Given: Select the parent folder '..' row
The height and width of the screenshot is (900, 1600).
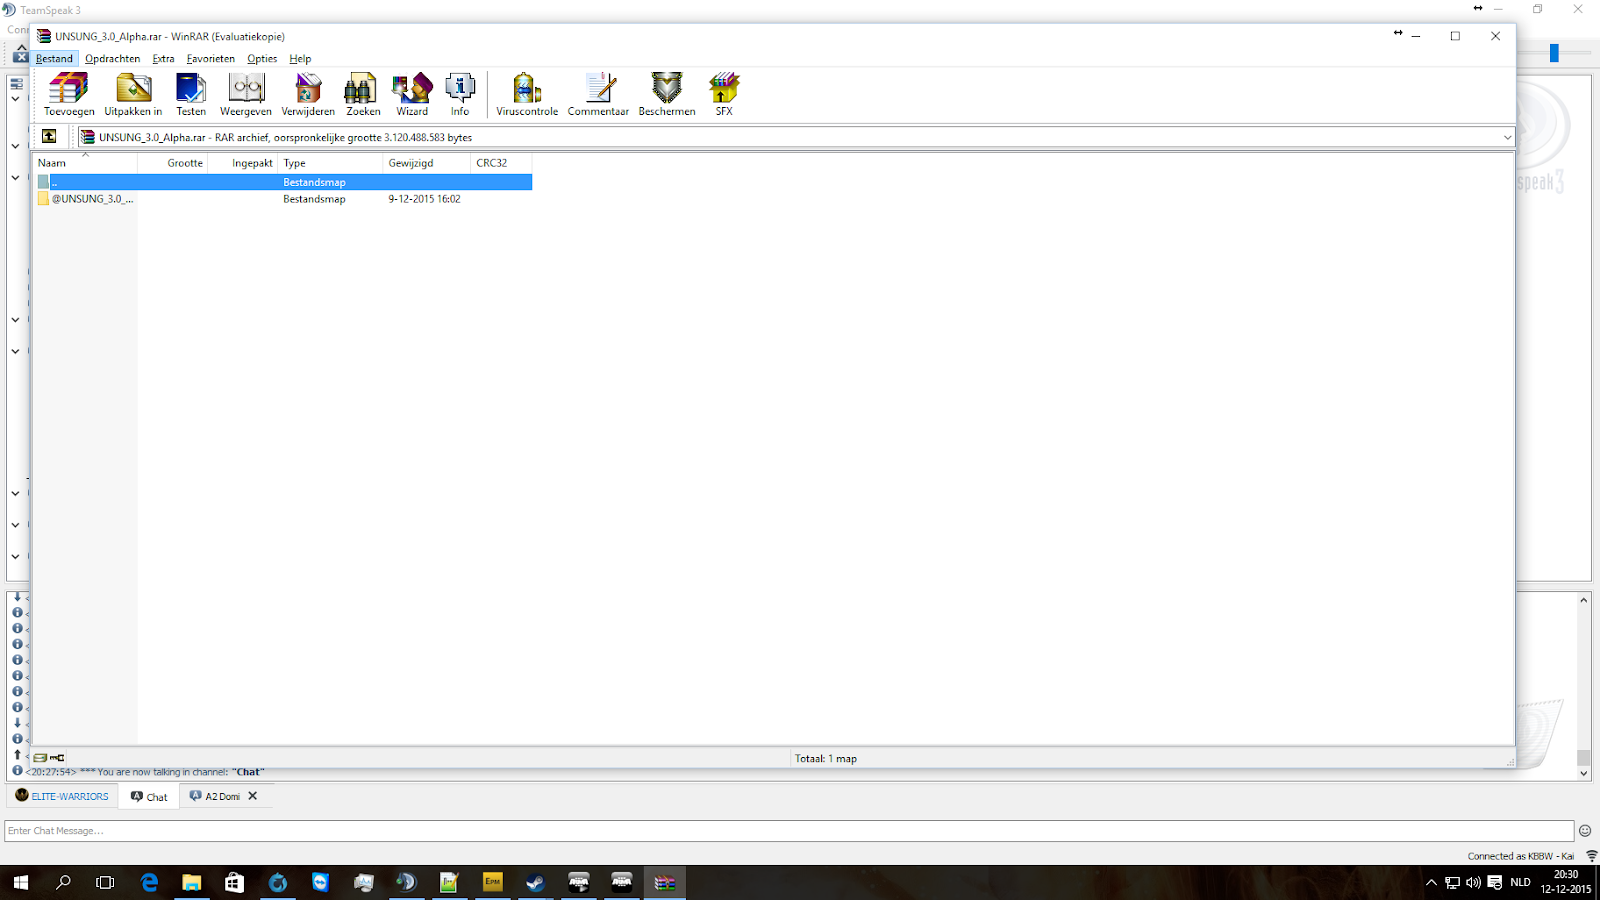Looking at the screenshot, I should coord(284,182).
